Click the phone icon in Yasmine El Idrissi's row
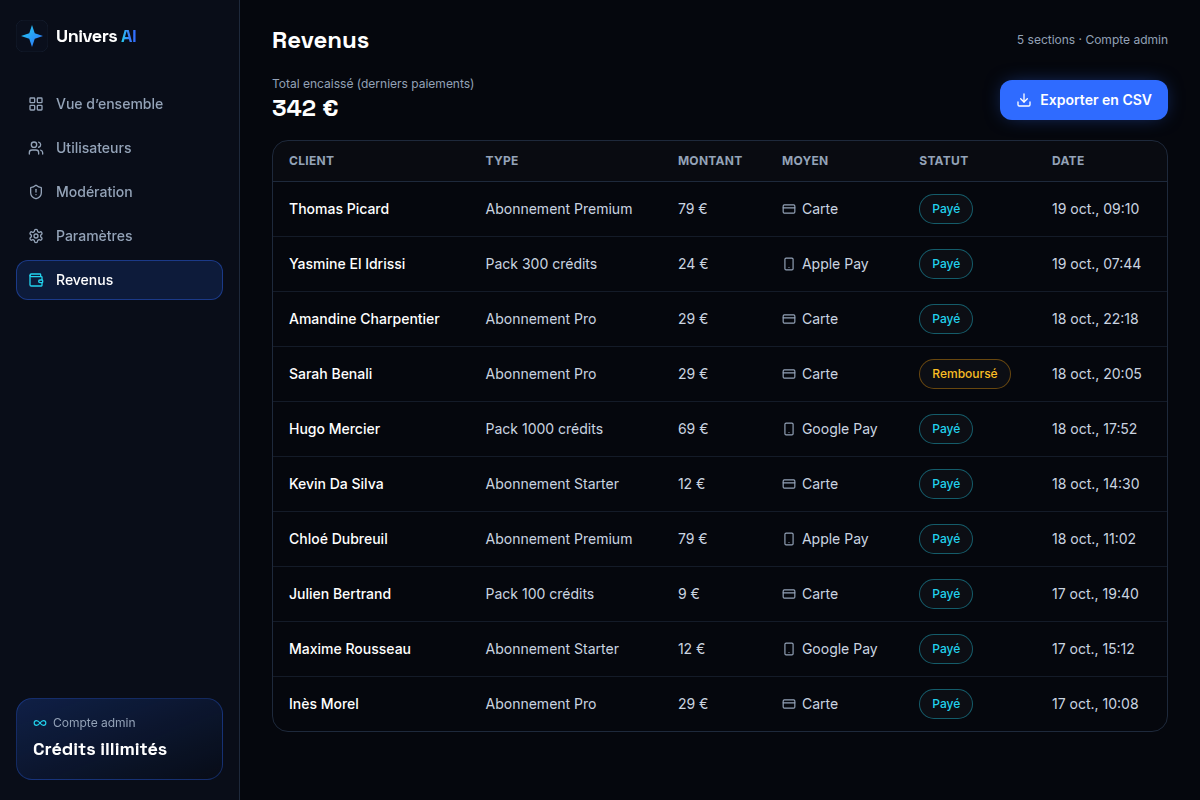The height and width of the screenshot is (800, 1200). coord(789,264)
